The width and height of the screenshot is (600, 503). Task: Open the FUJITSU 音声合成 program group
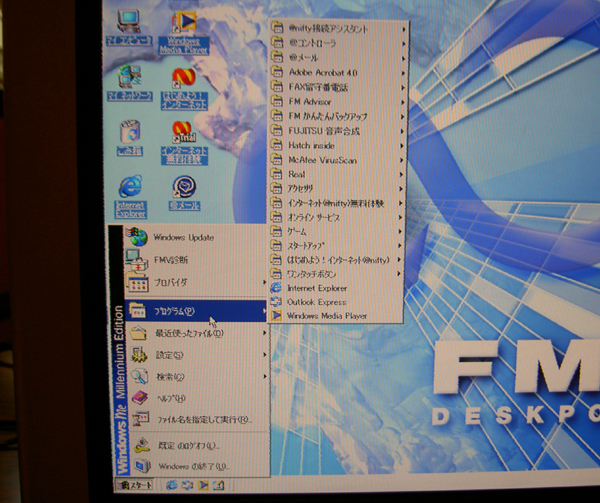(x=337, y=131)
